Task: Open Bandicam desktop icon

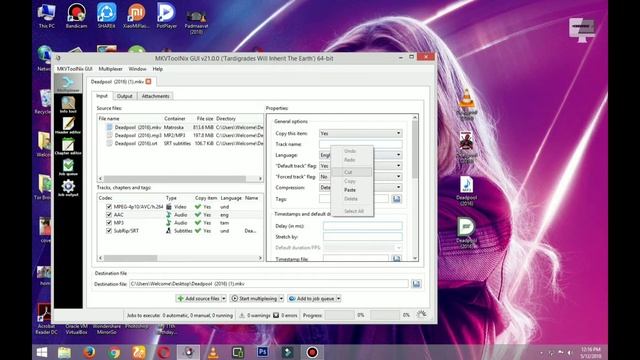Action: click(76, 16)
